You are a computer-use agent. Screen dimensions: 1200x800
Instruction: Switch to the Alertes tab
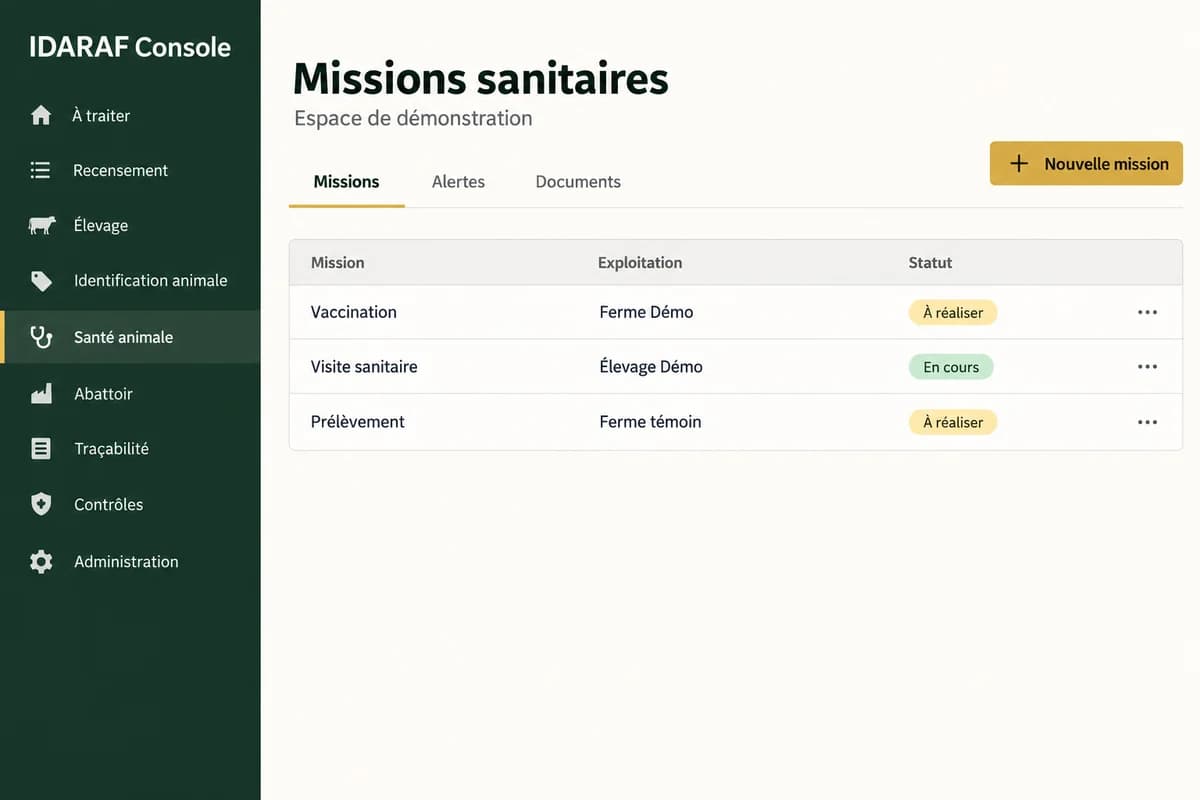tap(458, 182)
